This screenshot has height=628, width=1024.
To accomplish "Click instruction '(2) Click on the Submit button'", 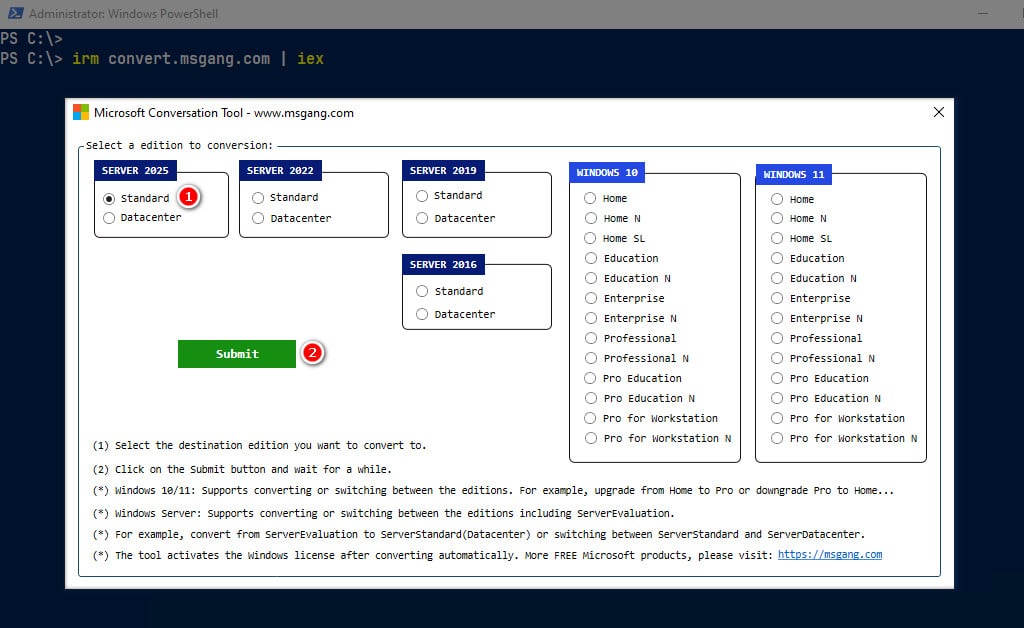I will [x=242, y=469].
